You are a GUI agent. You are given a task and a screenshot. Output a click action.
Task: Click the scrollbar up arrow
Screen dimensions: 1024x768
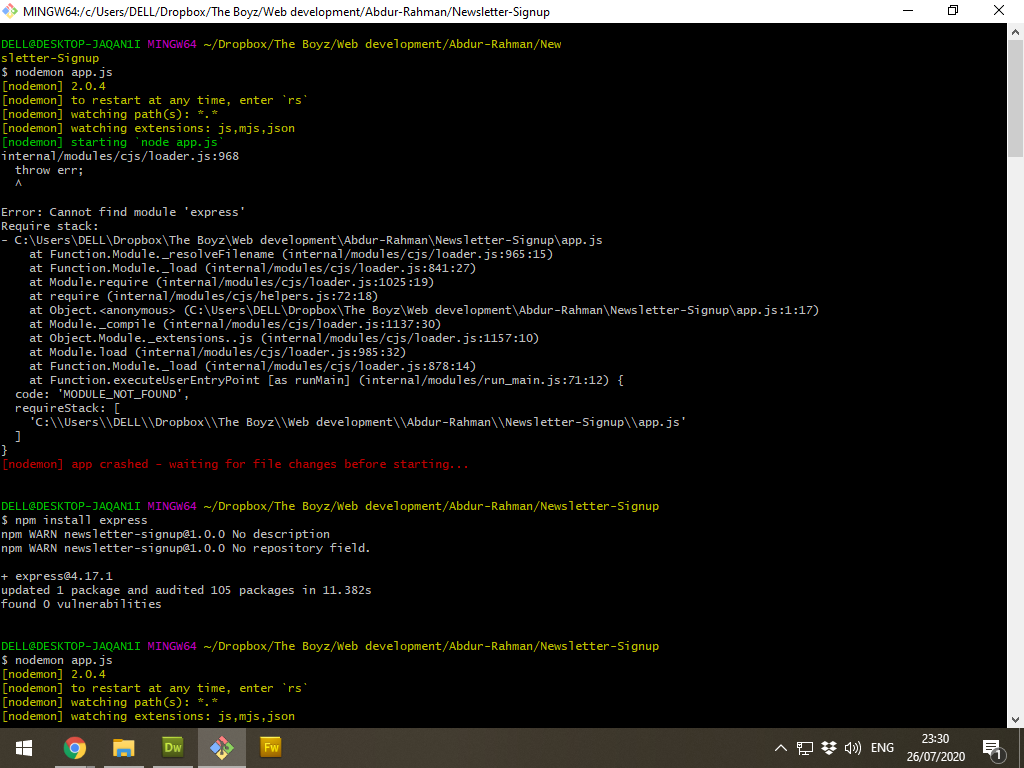(x=1014, y=30)
